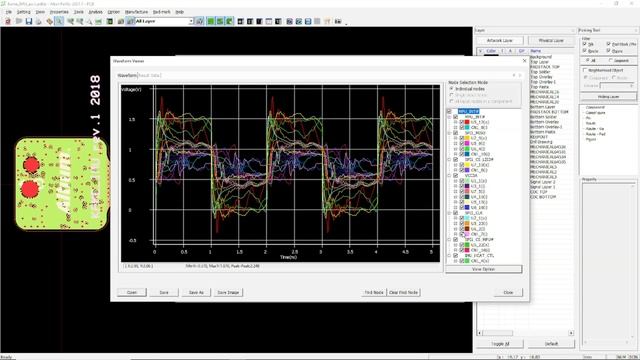Click the third black square layout icon
Viewport: 640px width, 360px height.
coord(259,21)
